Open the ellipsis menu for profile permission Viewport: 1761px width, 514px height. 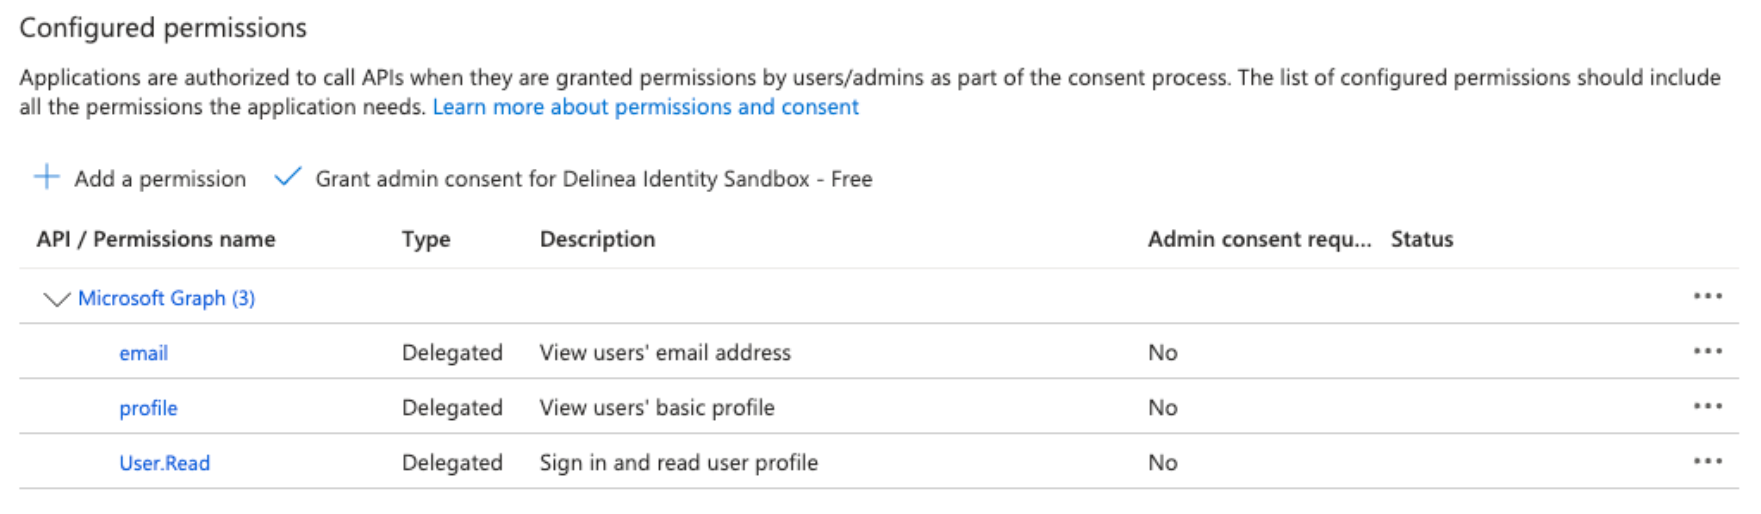coord(1707,407)
